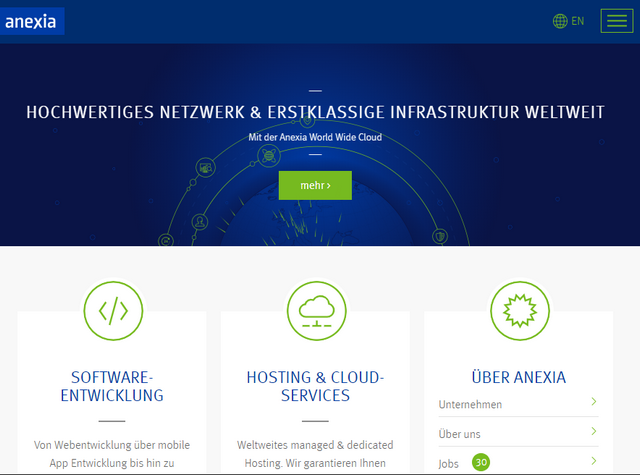640x475 pixels.
Task: Click the globe language icon
Action: pos(560,21)
